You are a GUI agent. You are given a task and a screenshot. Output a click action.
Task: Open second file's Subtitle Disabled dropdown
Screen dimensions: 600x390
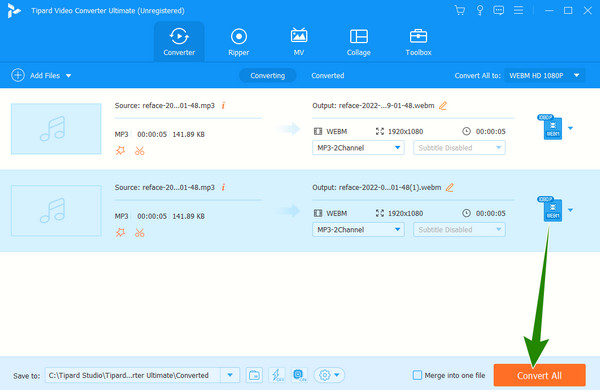459,230
